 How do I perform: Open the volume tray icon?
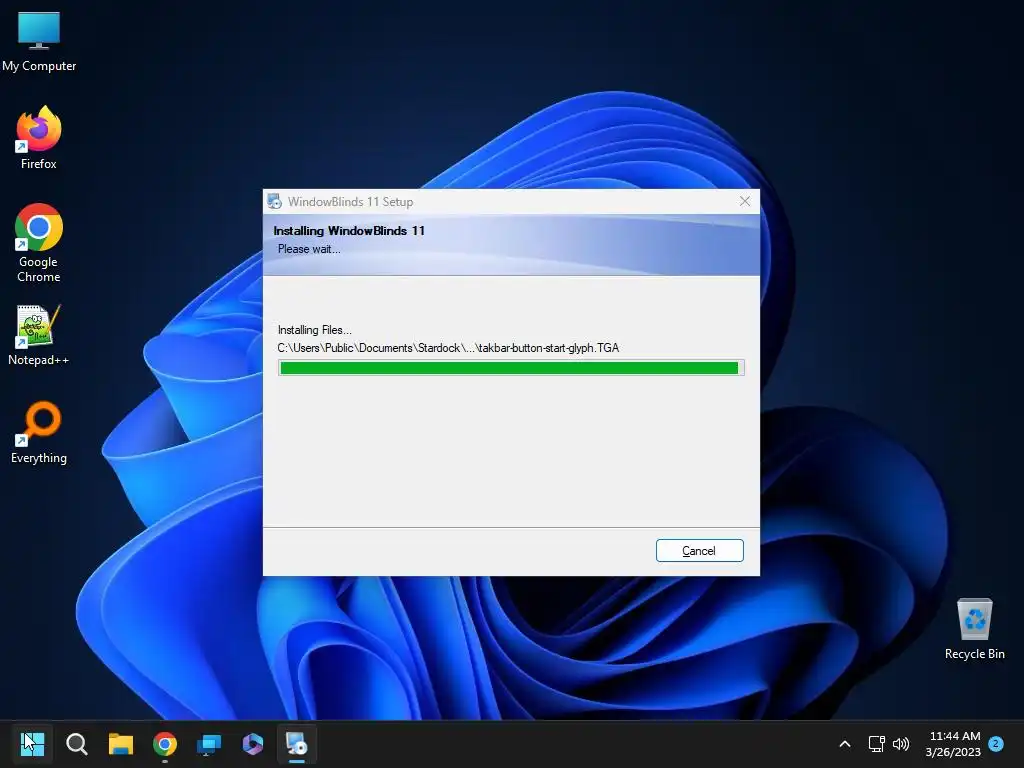(901, 744)
